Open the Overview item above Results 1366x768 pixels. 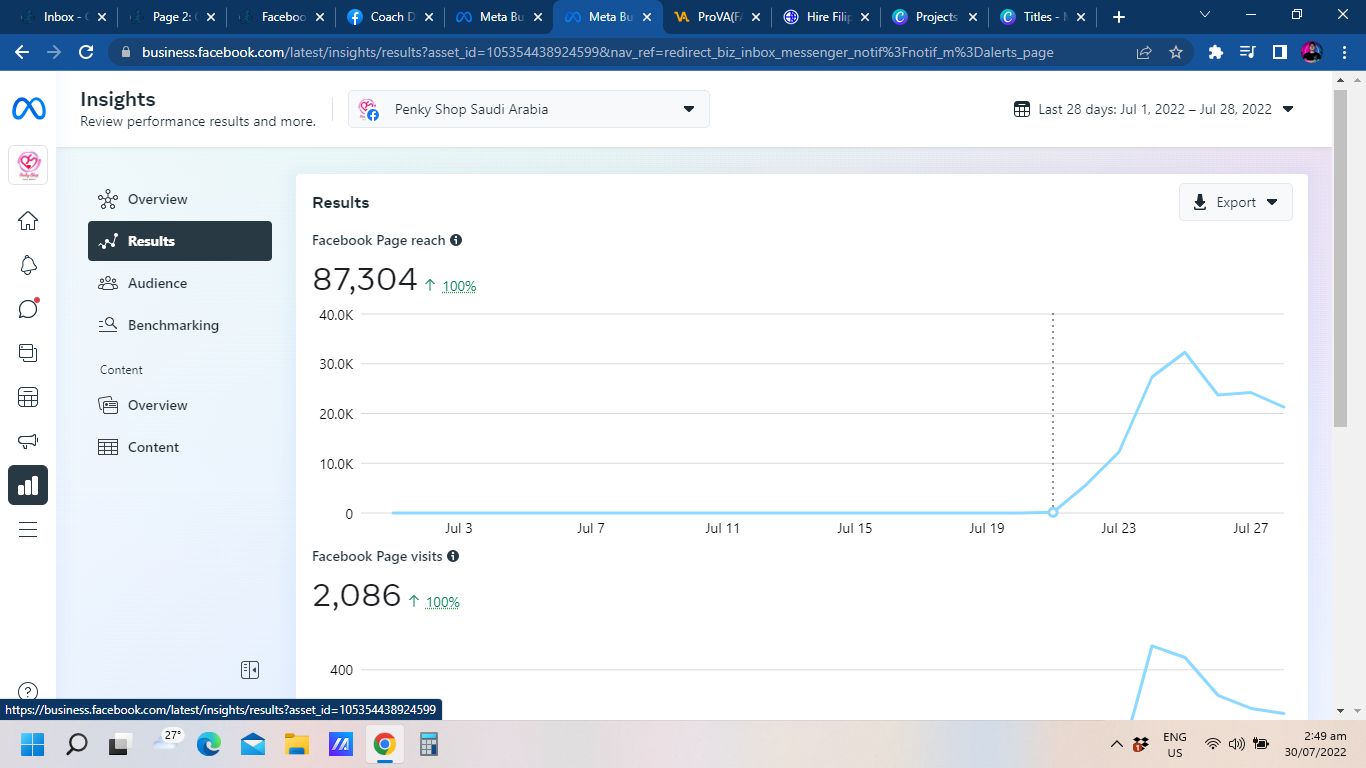coord(180,199)
